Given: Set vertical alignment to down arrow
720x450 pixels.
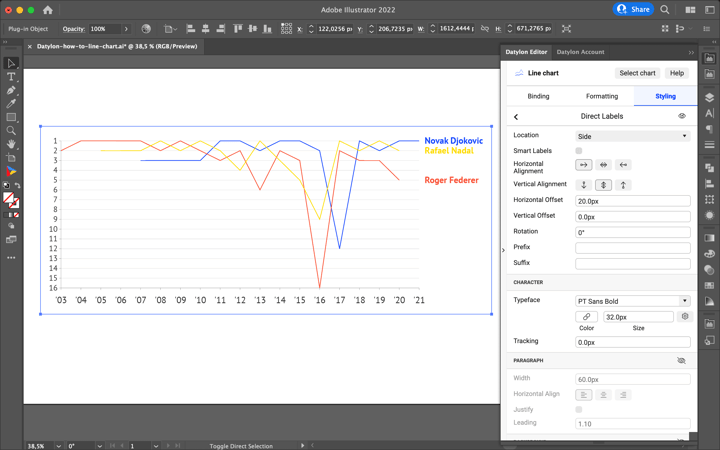Looking at the screenshot, I should [584, 185].
